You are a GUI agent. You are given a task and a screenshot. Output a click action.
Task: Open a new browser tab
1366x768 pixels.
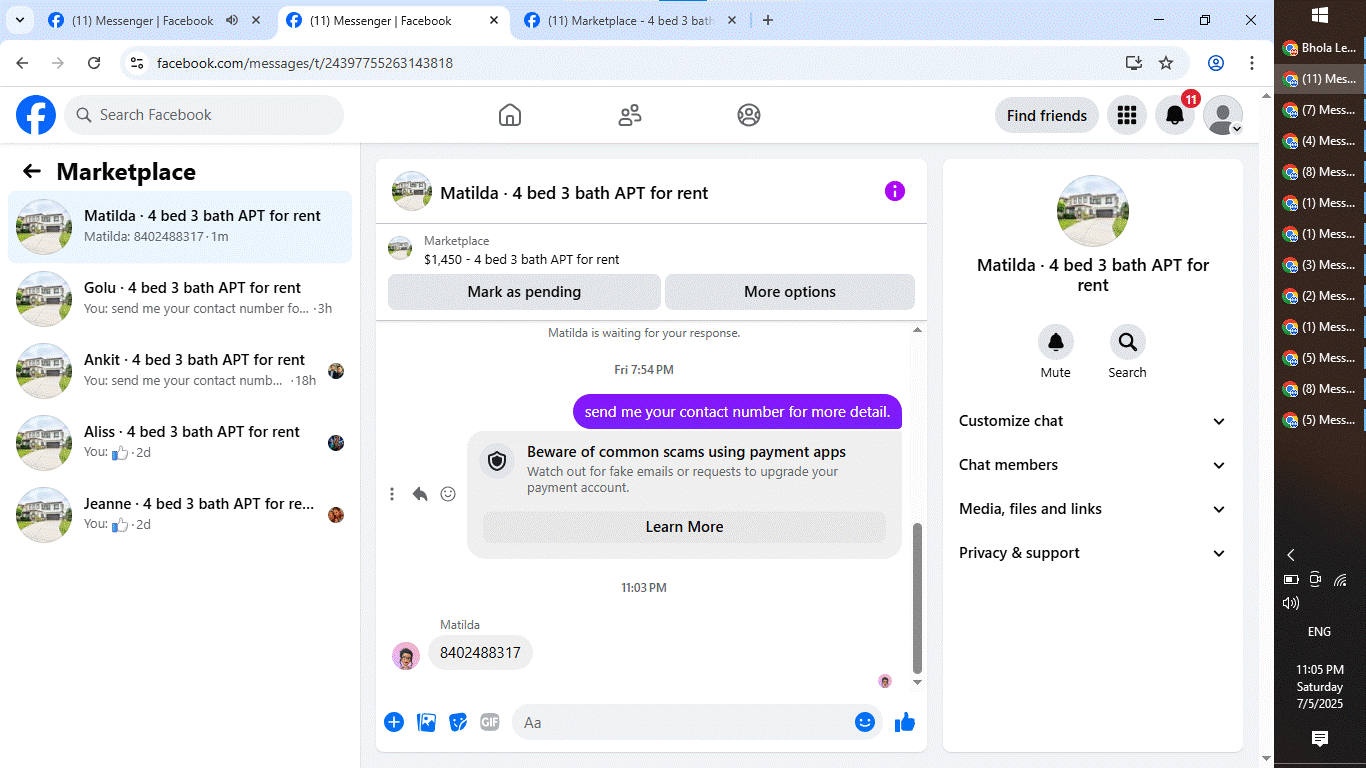pos(768,20)
